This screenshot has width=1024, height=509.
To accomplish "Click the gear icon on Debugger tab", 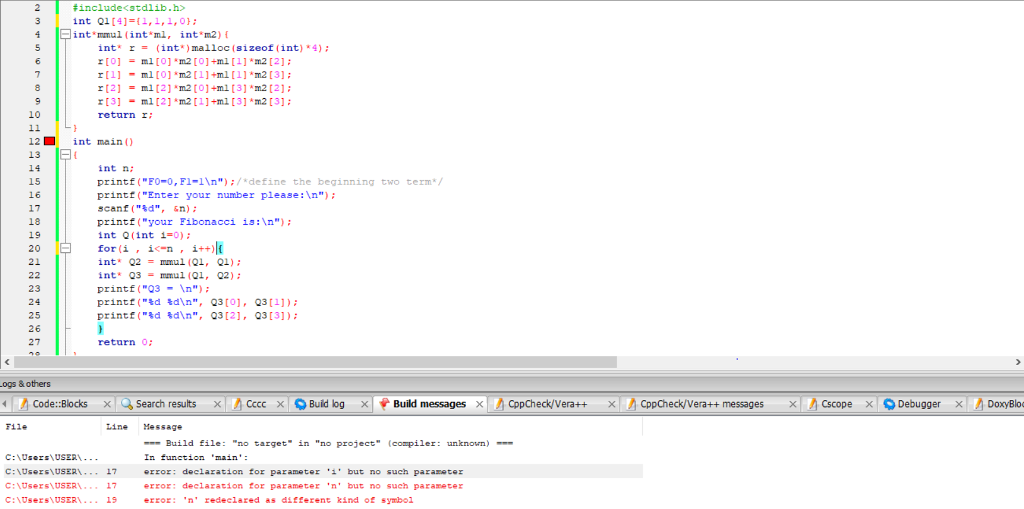I will [889, 404].
